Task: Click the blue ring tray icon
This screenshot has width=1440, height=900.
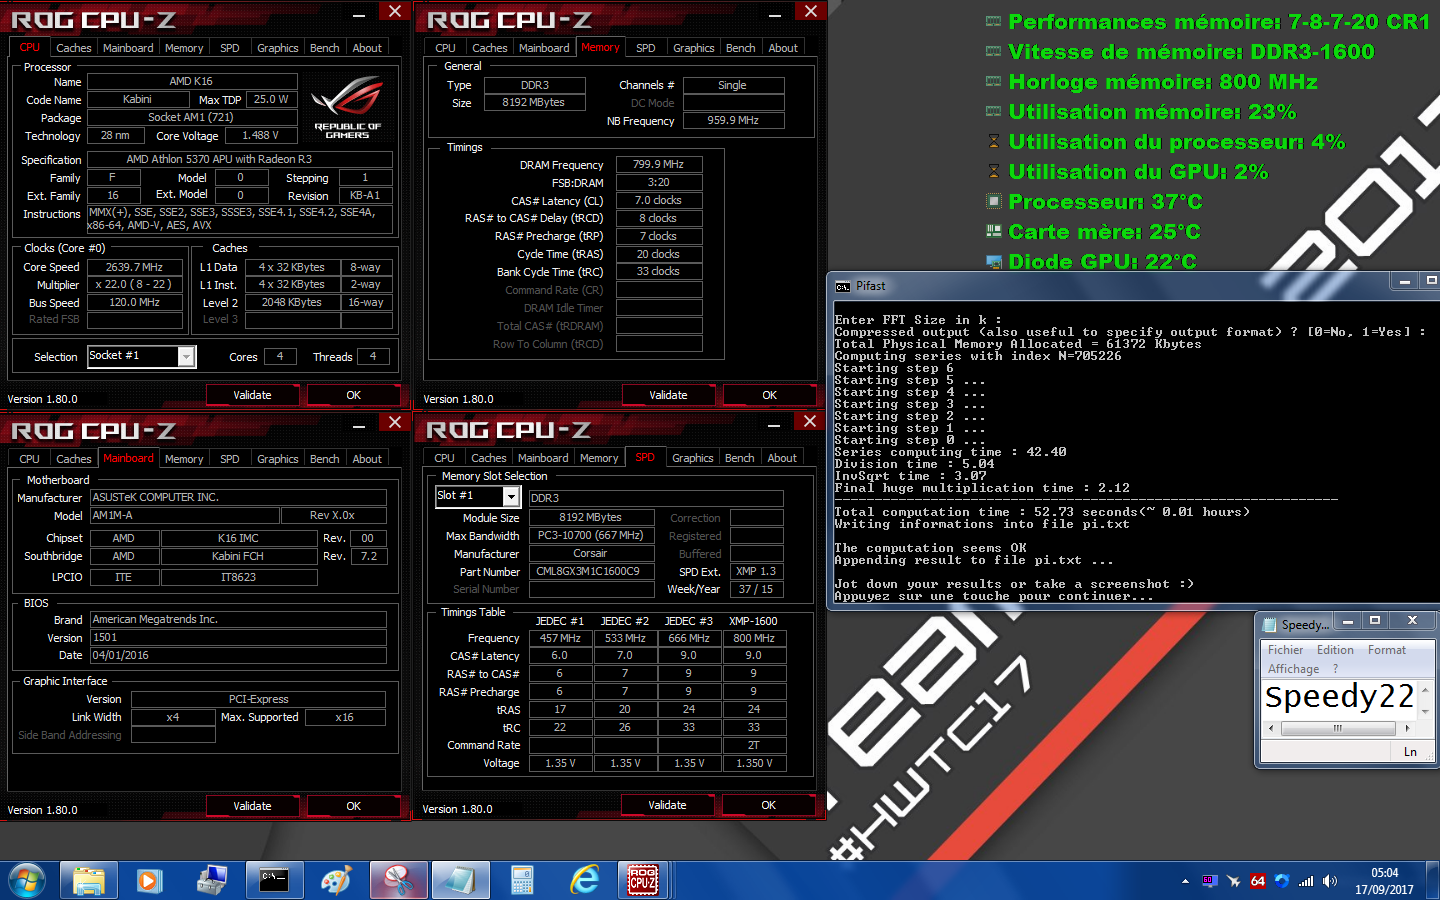Action: (x=1282, y=881)
